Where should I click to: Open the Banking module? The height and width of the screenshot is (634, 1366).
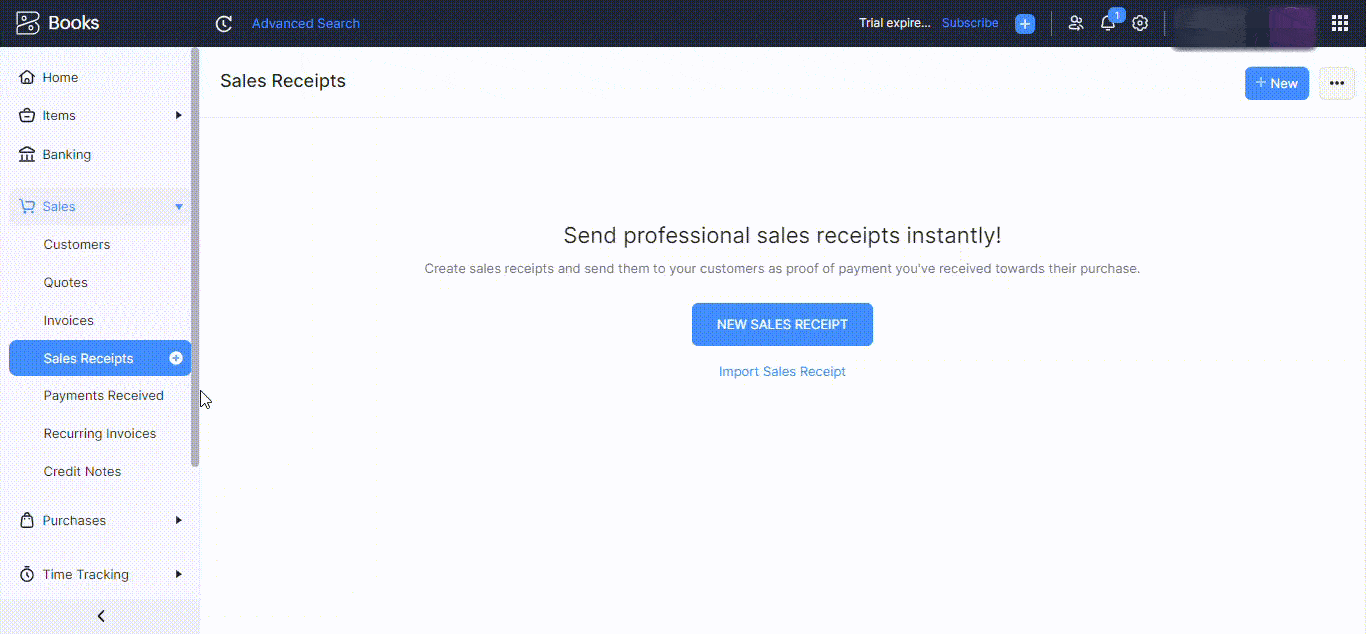(66, 154)
